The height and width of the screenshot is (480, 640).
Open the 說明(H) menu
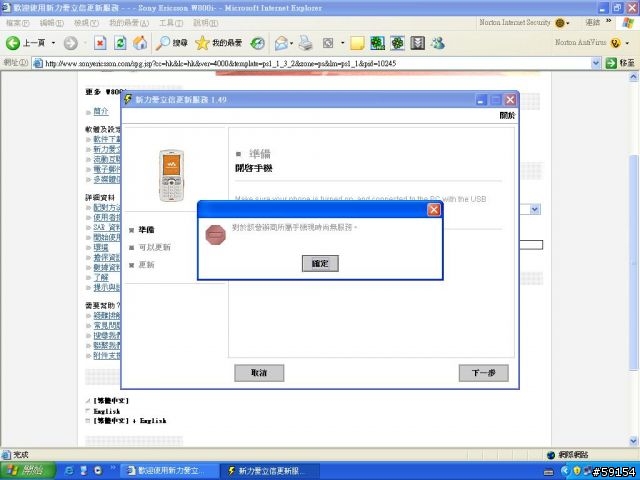[x=205, y=23]
